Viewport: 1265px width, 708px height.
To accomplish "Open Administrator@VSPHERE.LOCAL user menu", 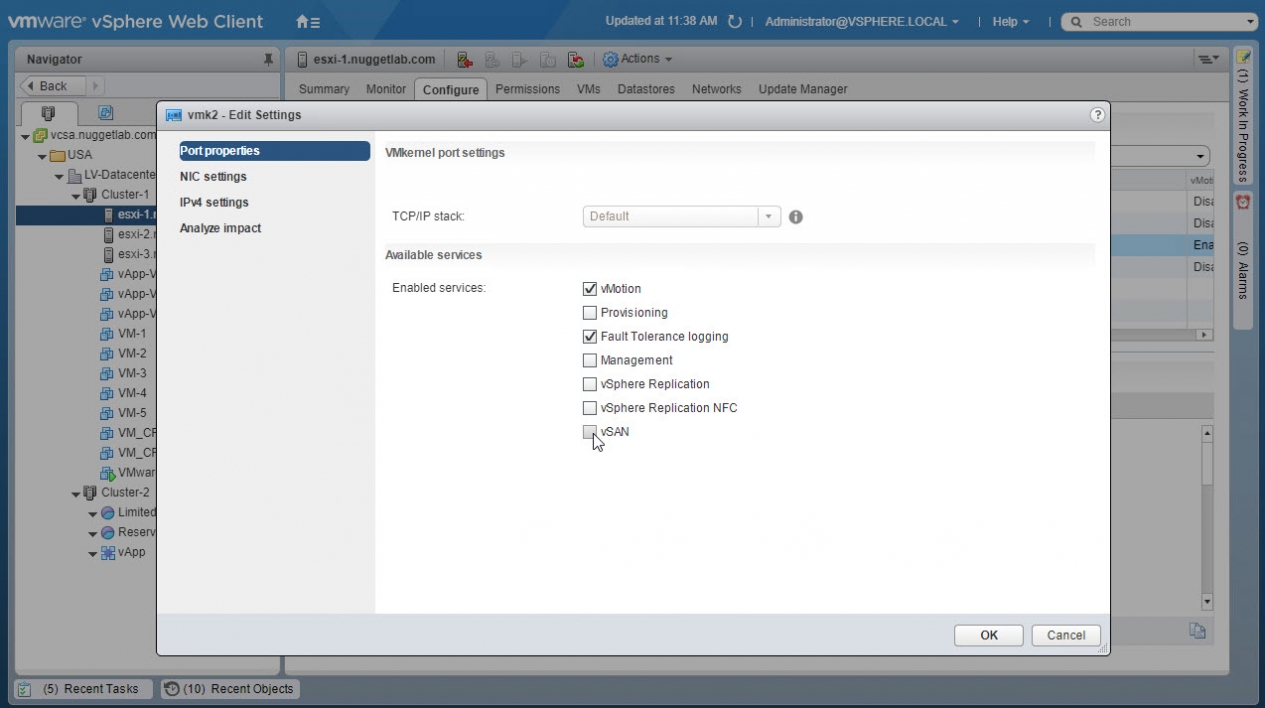I will pyautogui.click(x=861, y=21).
